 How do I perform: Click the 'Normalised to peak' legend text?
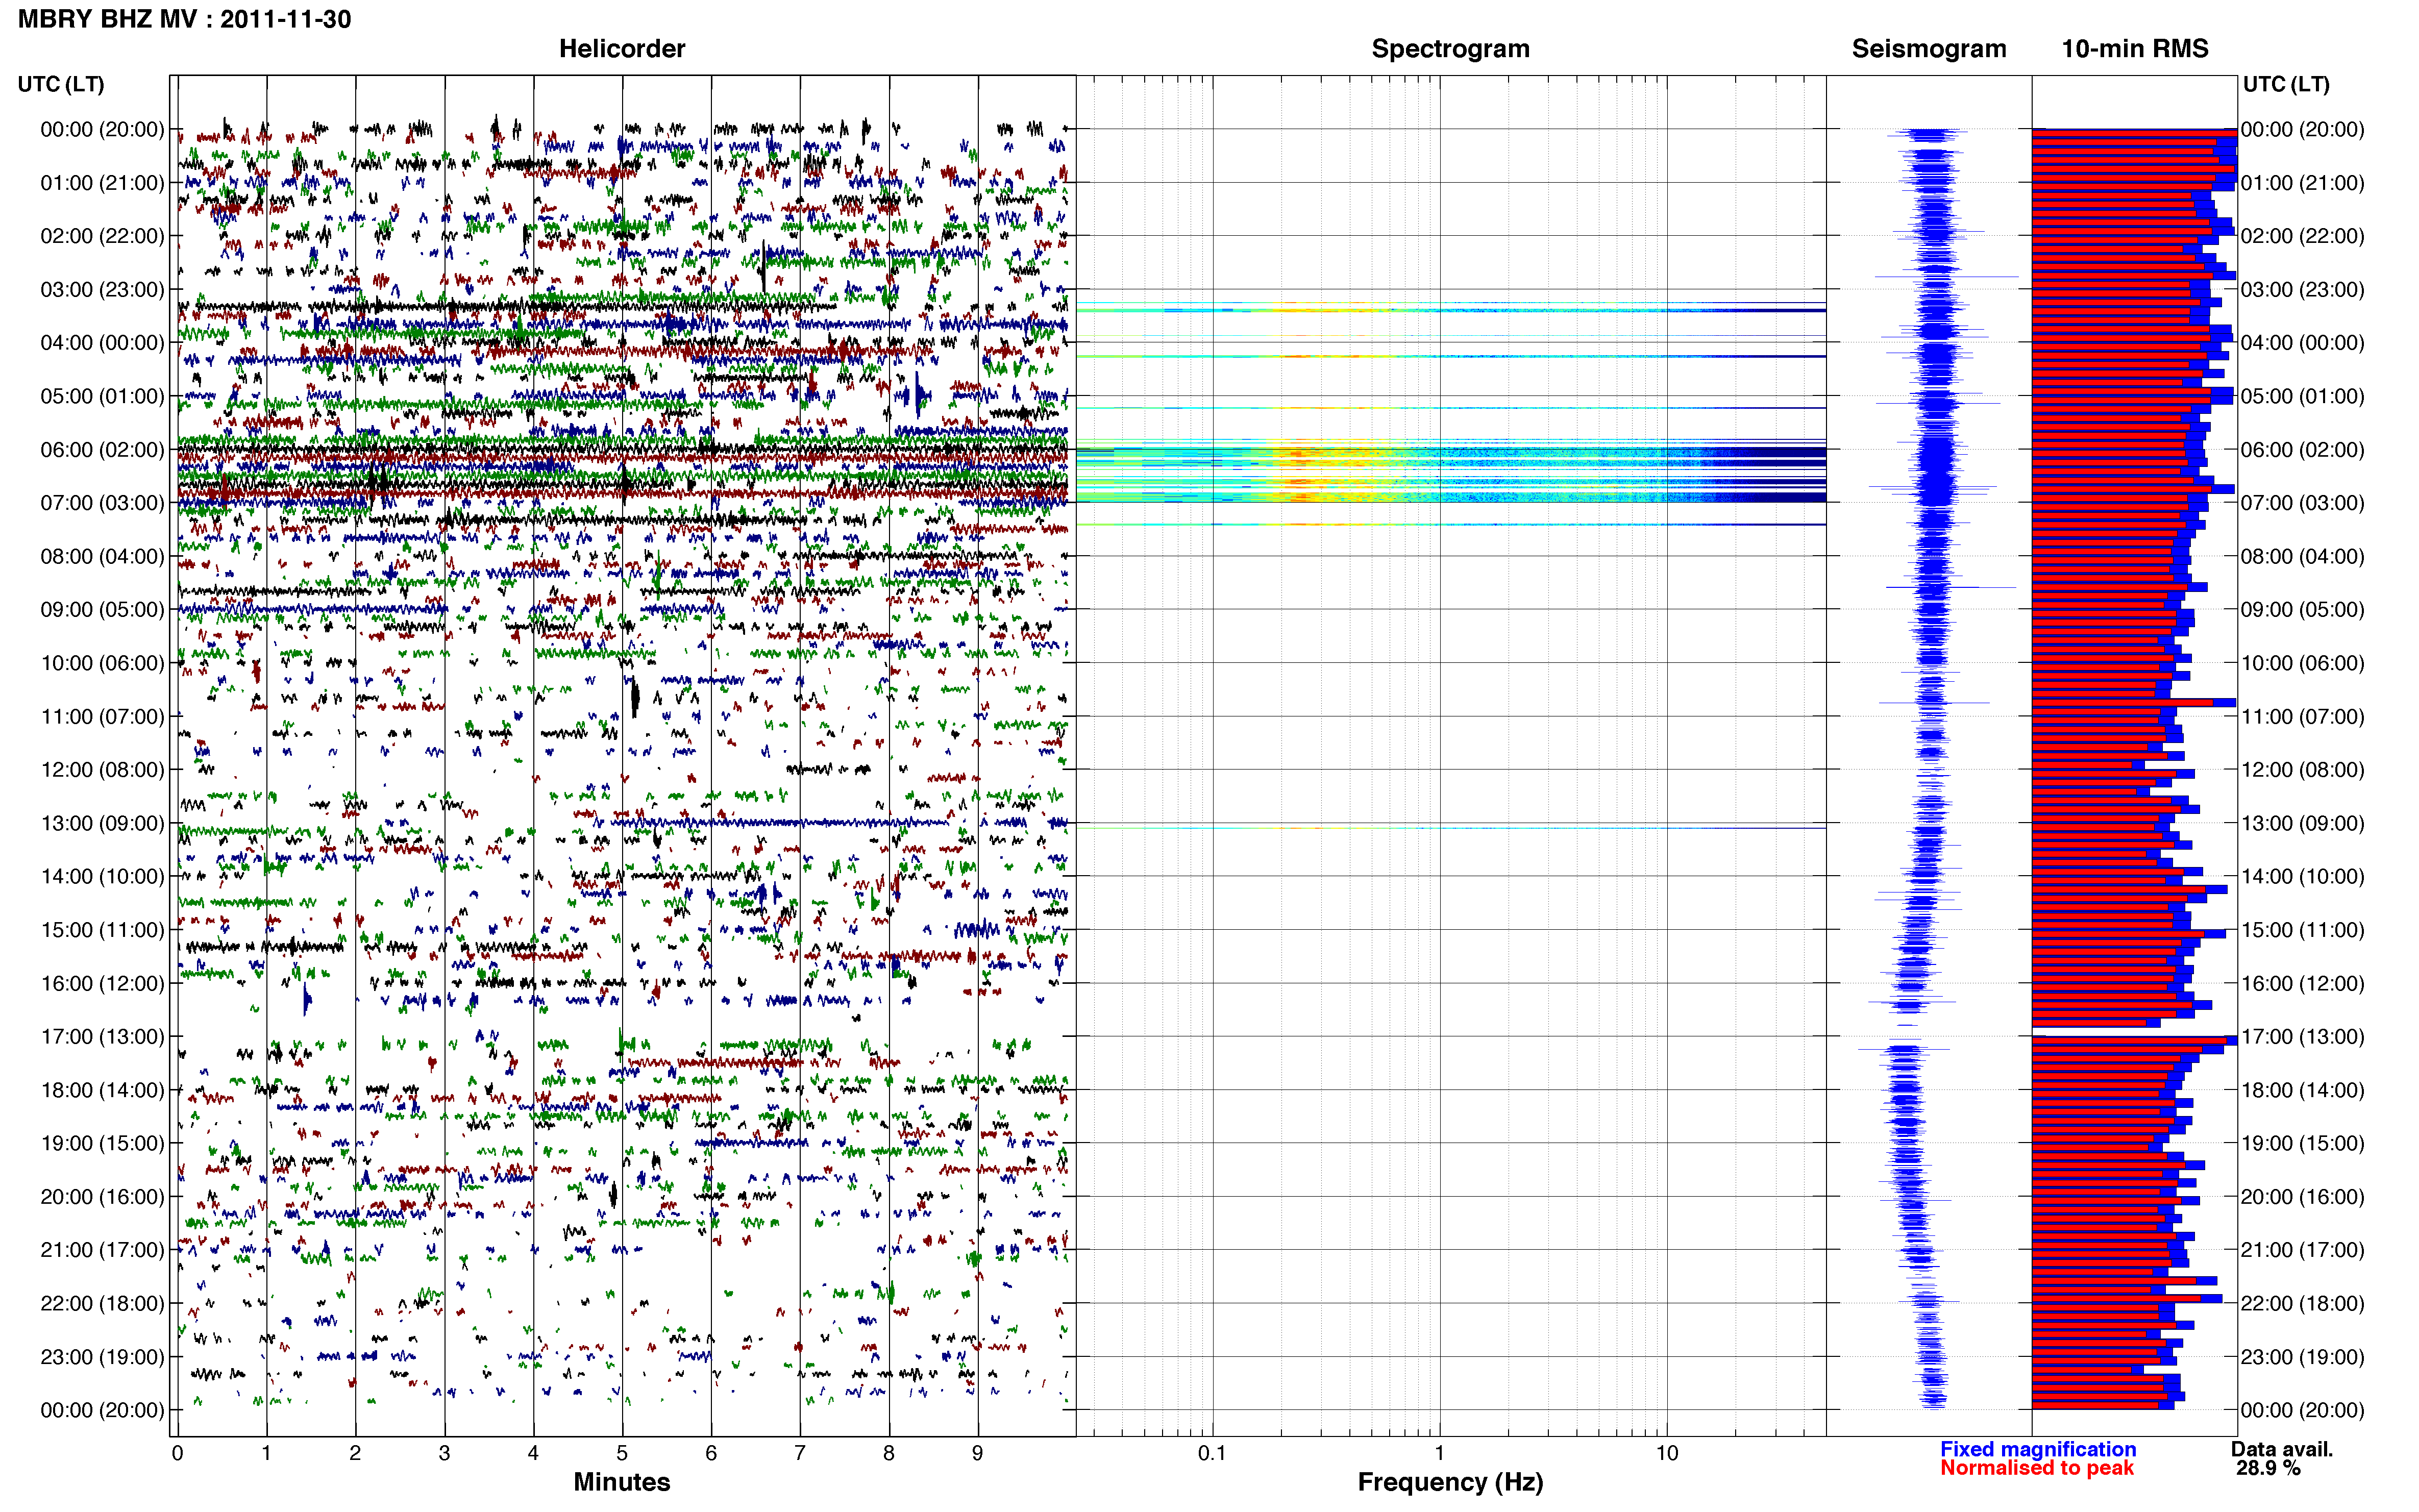(2037, 1468)
